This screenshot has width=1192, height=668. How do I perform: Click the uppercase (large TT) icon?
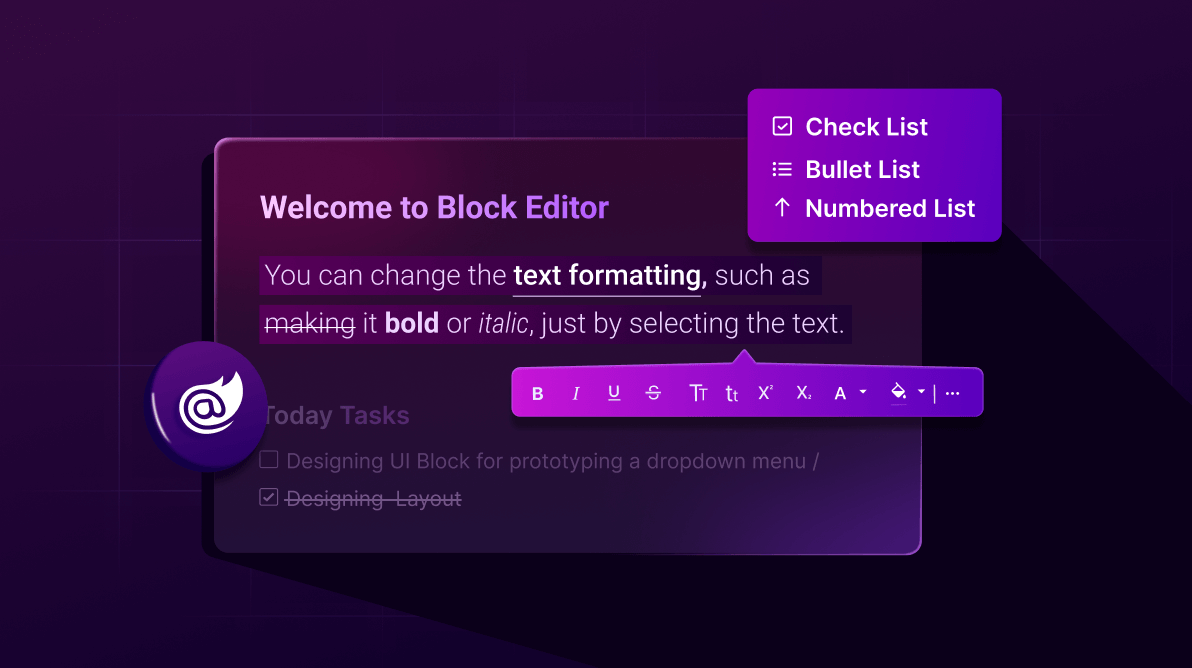click(x=698, y=394)
